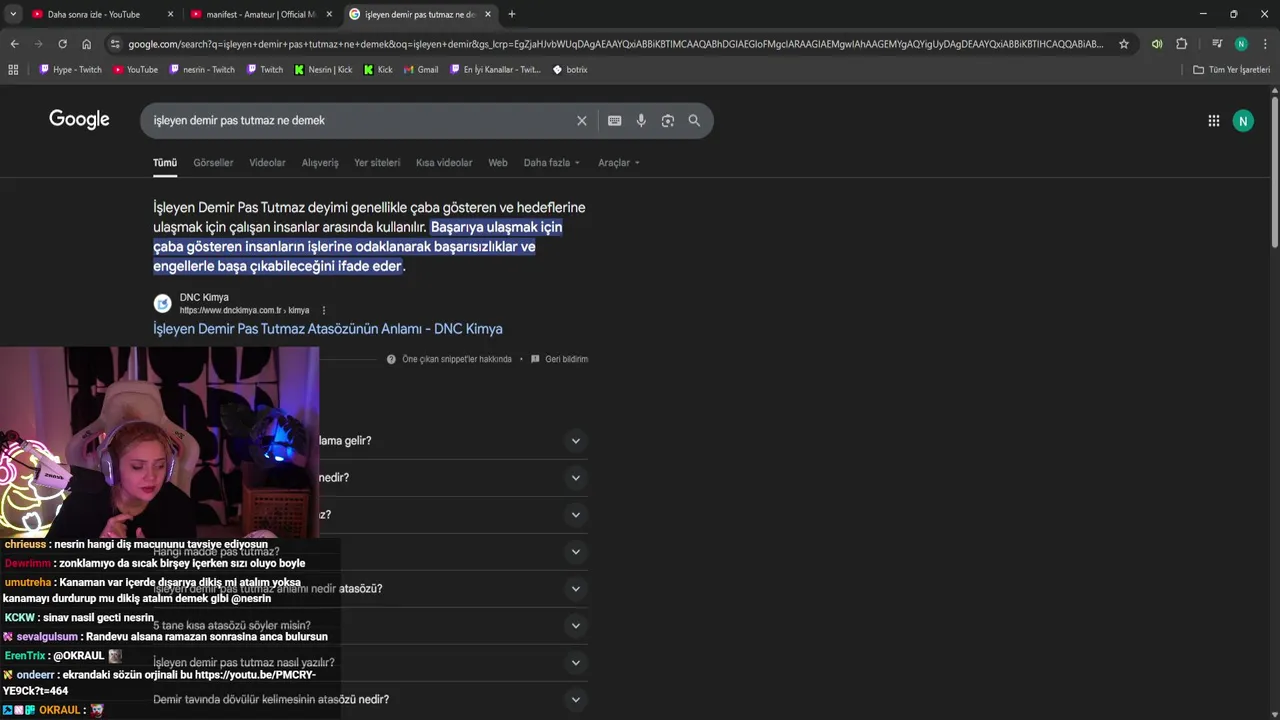Select the Alışveriş results tab
Viewport: 1280px width, 720px height.
(320, 163)
